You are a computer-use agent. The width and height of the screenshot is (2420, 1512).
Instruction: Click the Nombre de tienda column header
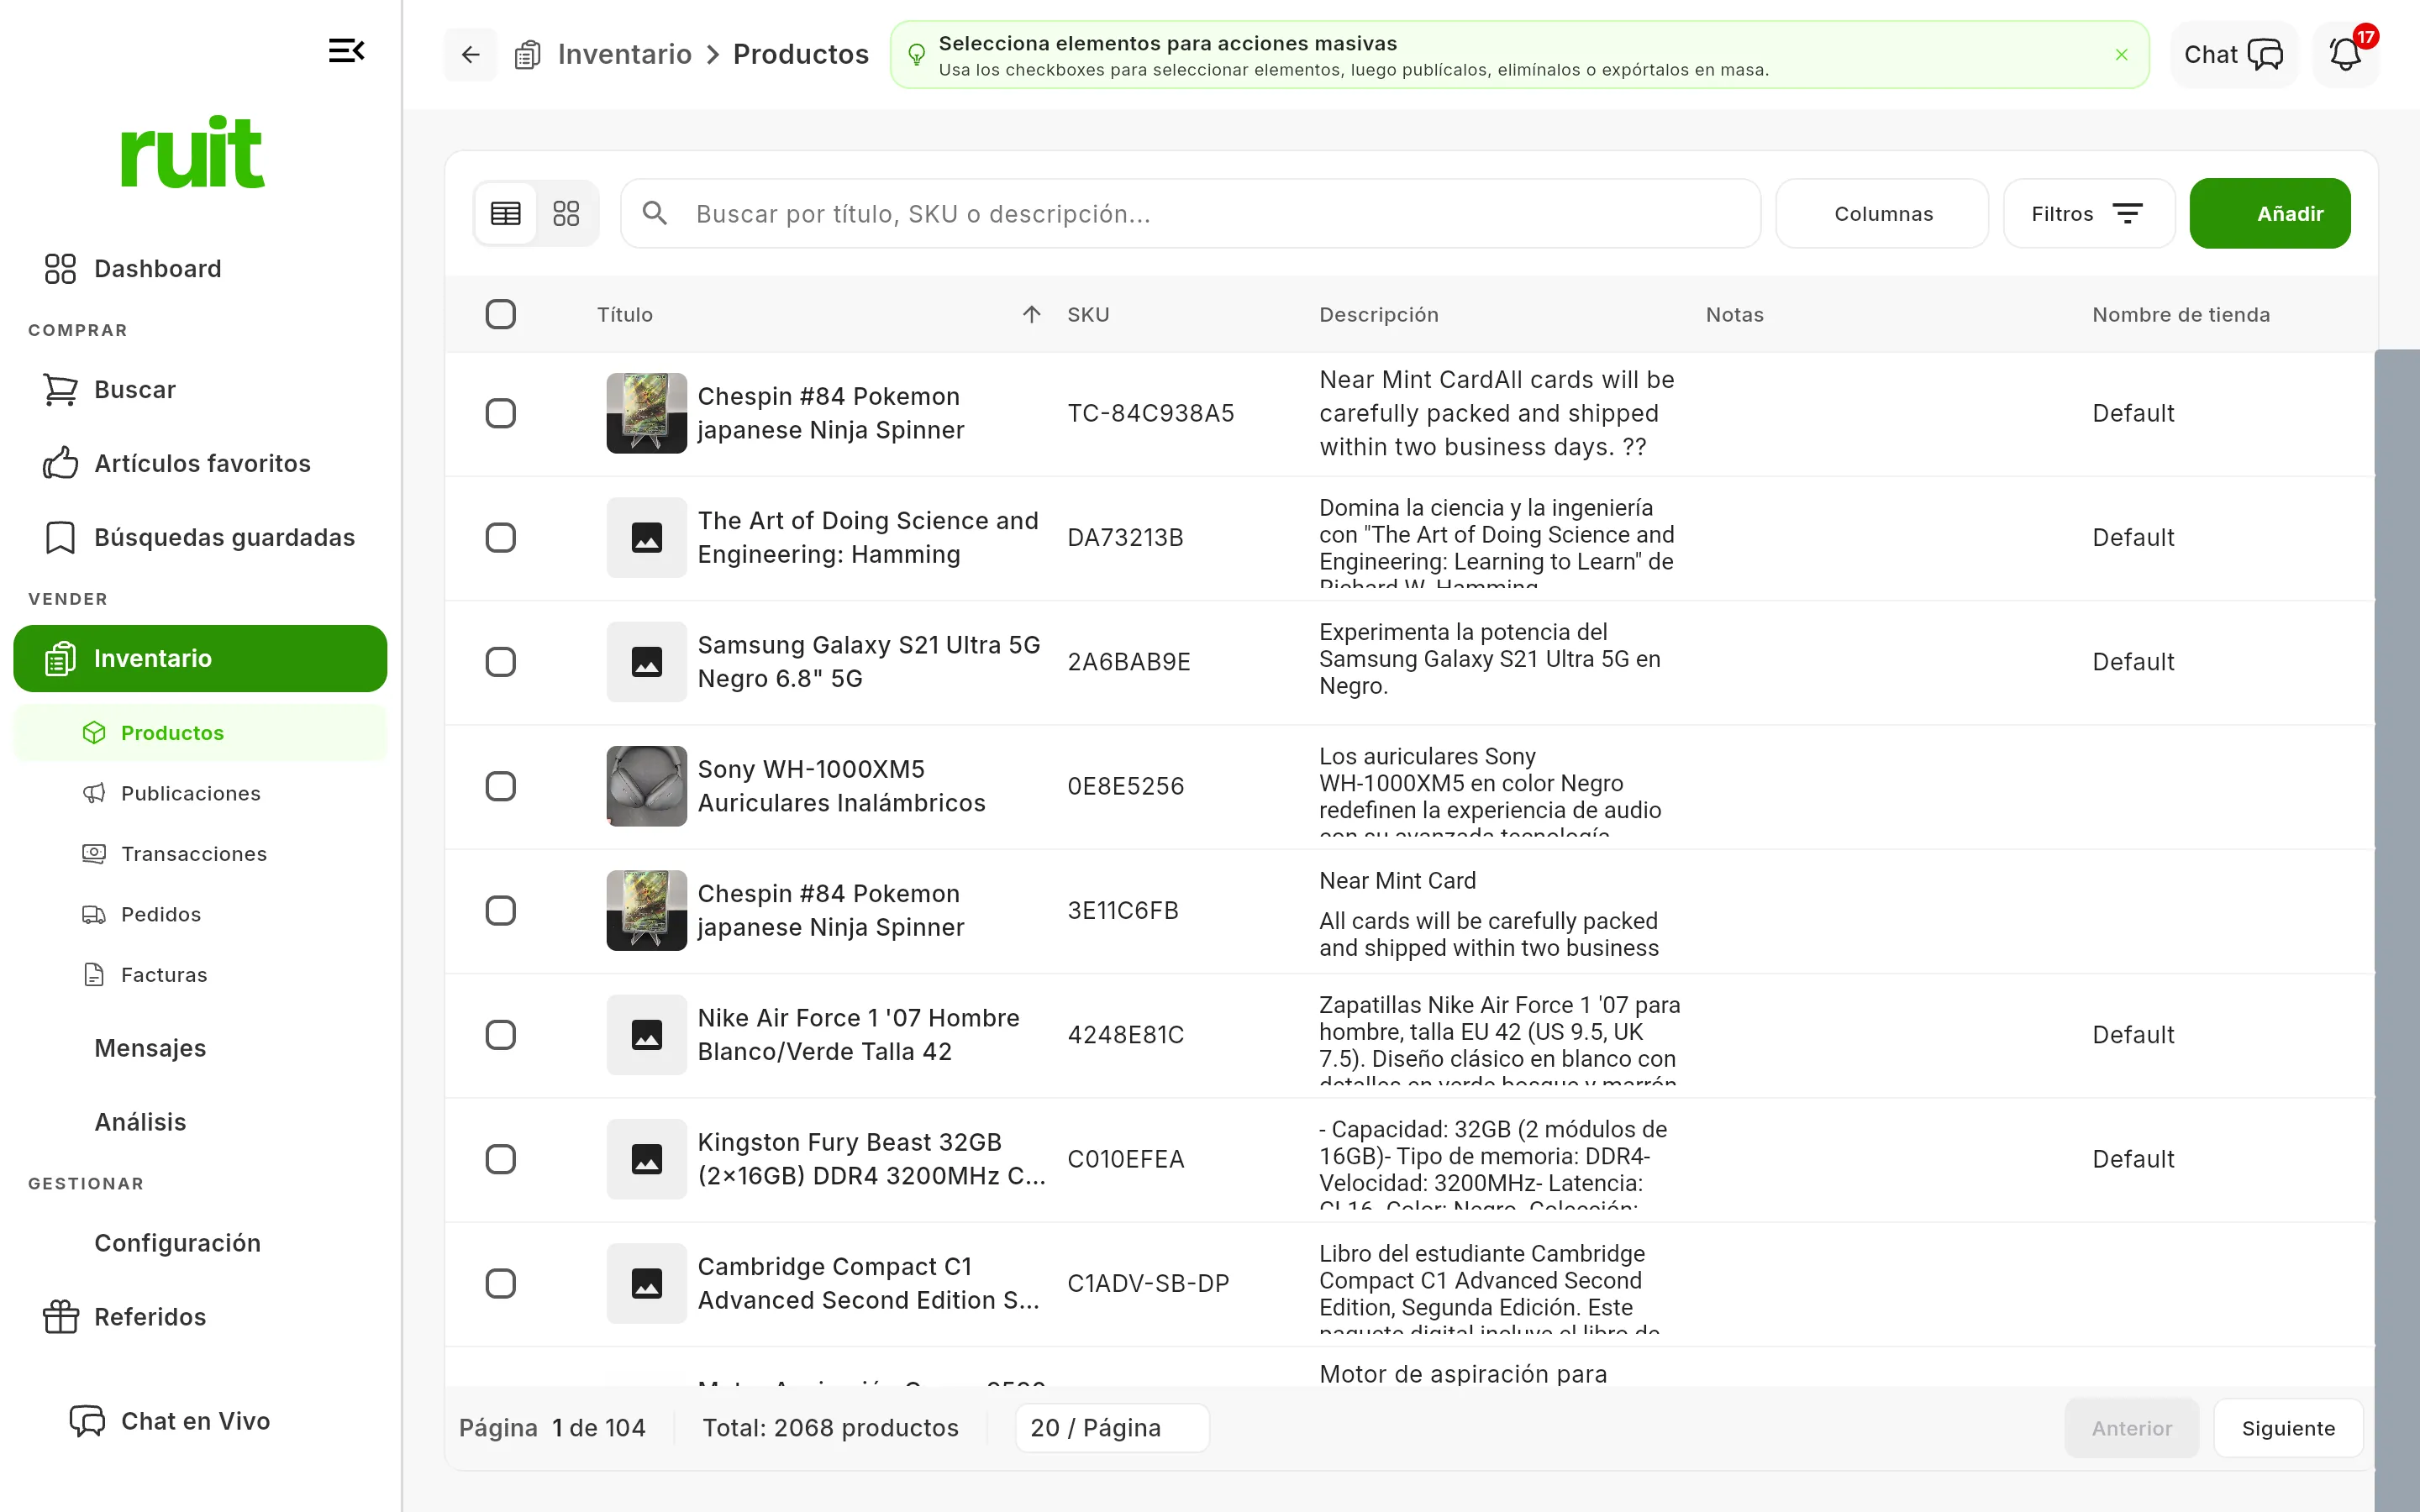[x=2181, y=314]
